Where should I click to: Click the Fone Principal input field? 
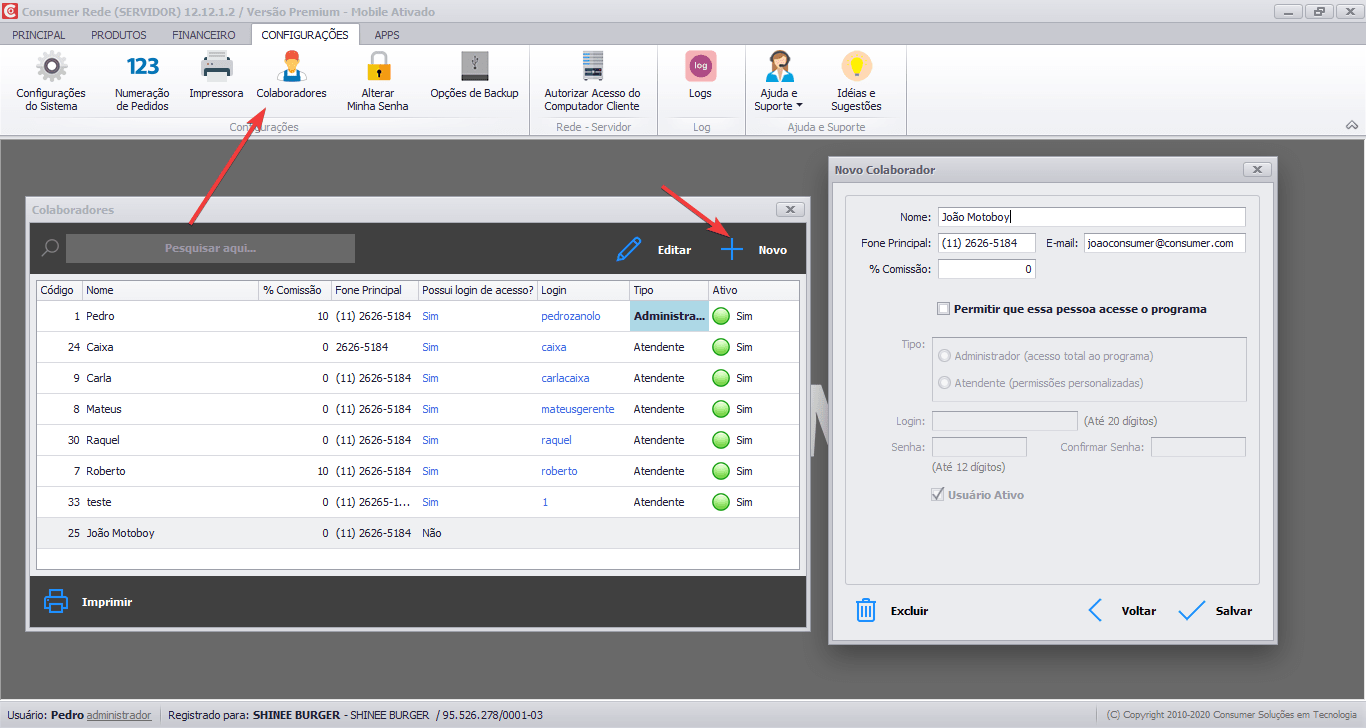pos(986,243)
